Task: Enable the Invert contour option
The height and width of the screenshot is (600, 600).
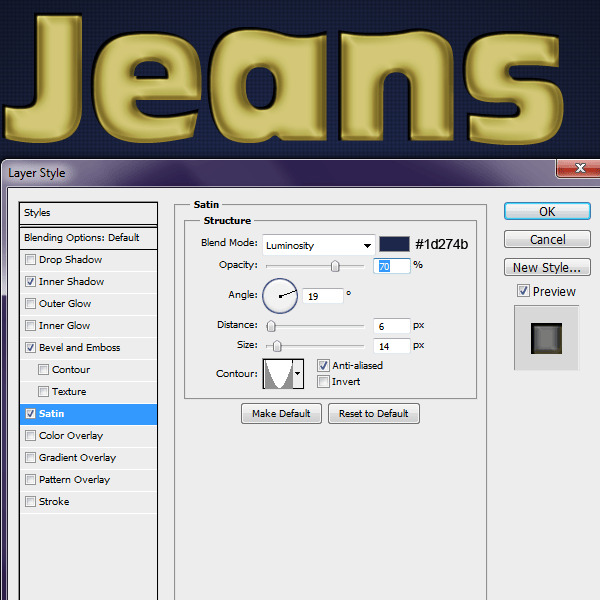Action: tap(323, 381)
